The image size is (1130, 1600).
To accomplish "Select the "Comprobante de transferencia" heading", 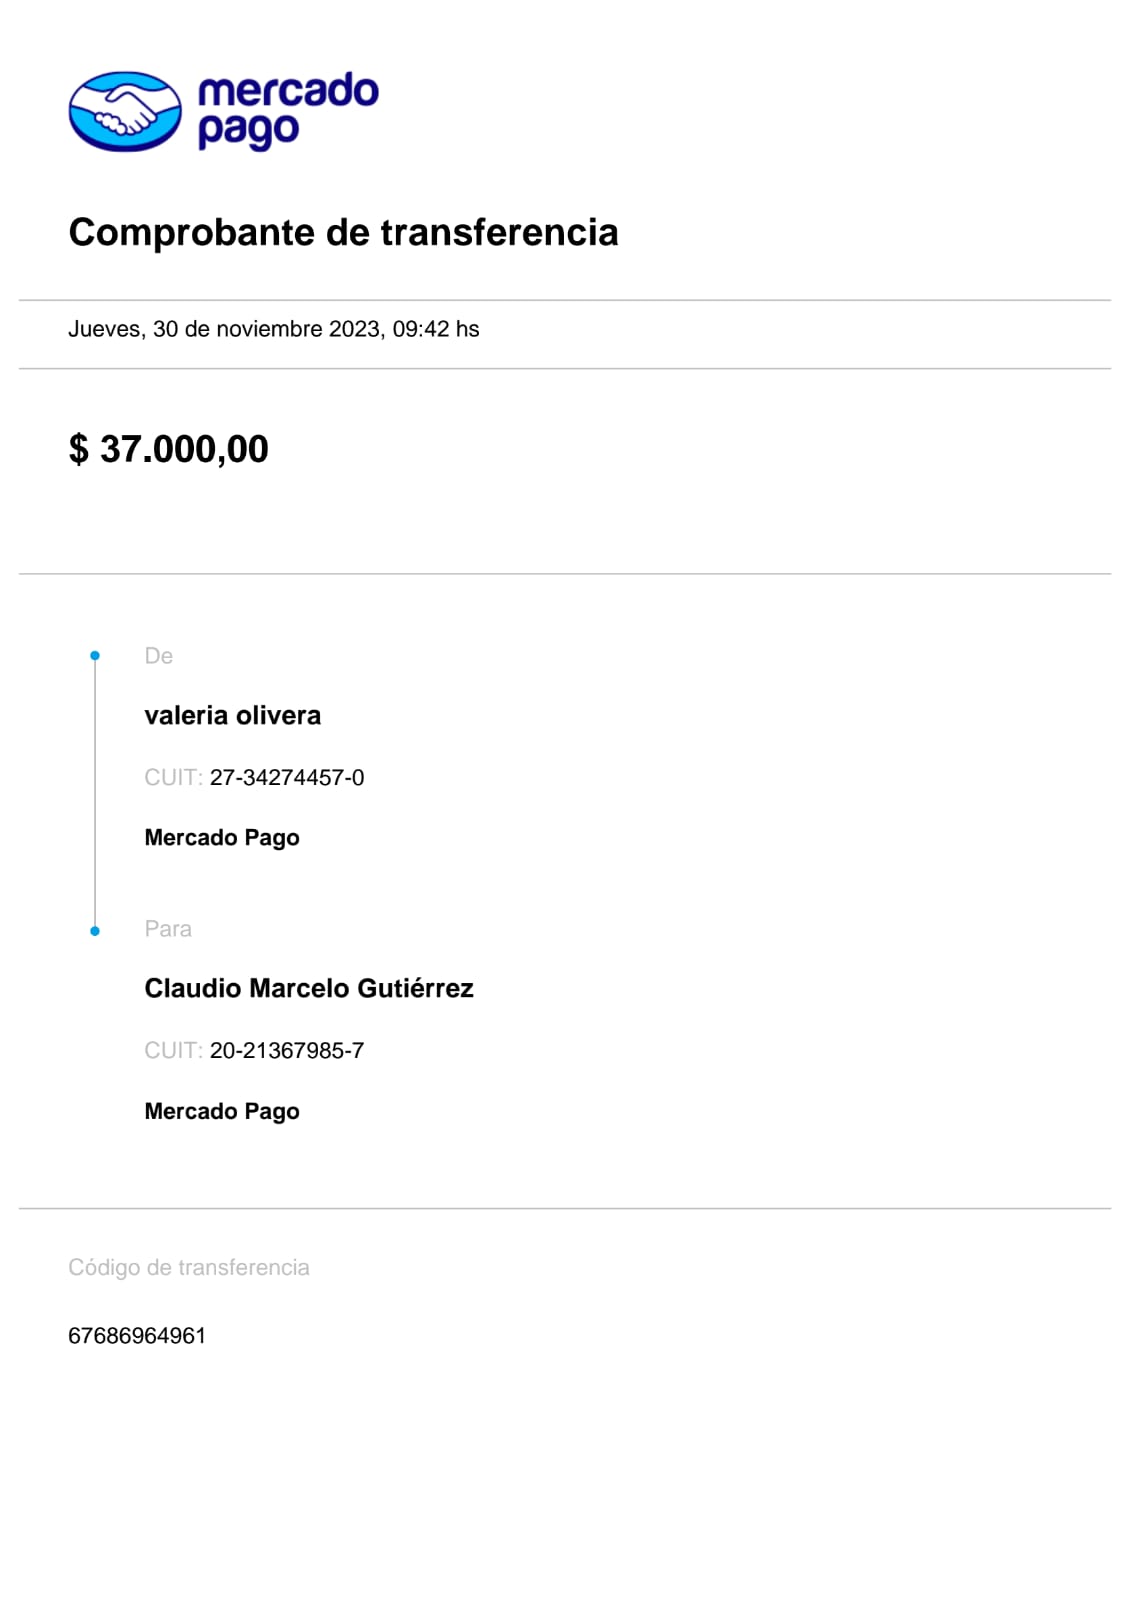I will click(343, 232).
